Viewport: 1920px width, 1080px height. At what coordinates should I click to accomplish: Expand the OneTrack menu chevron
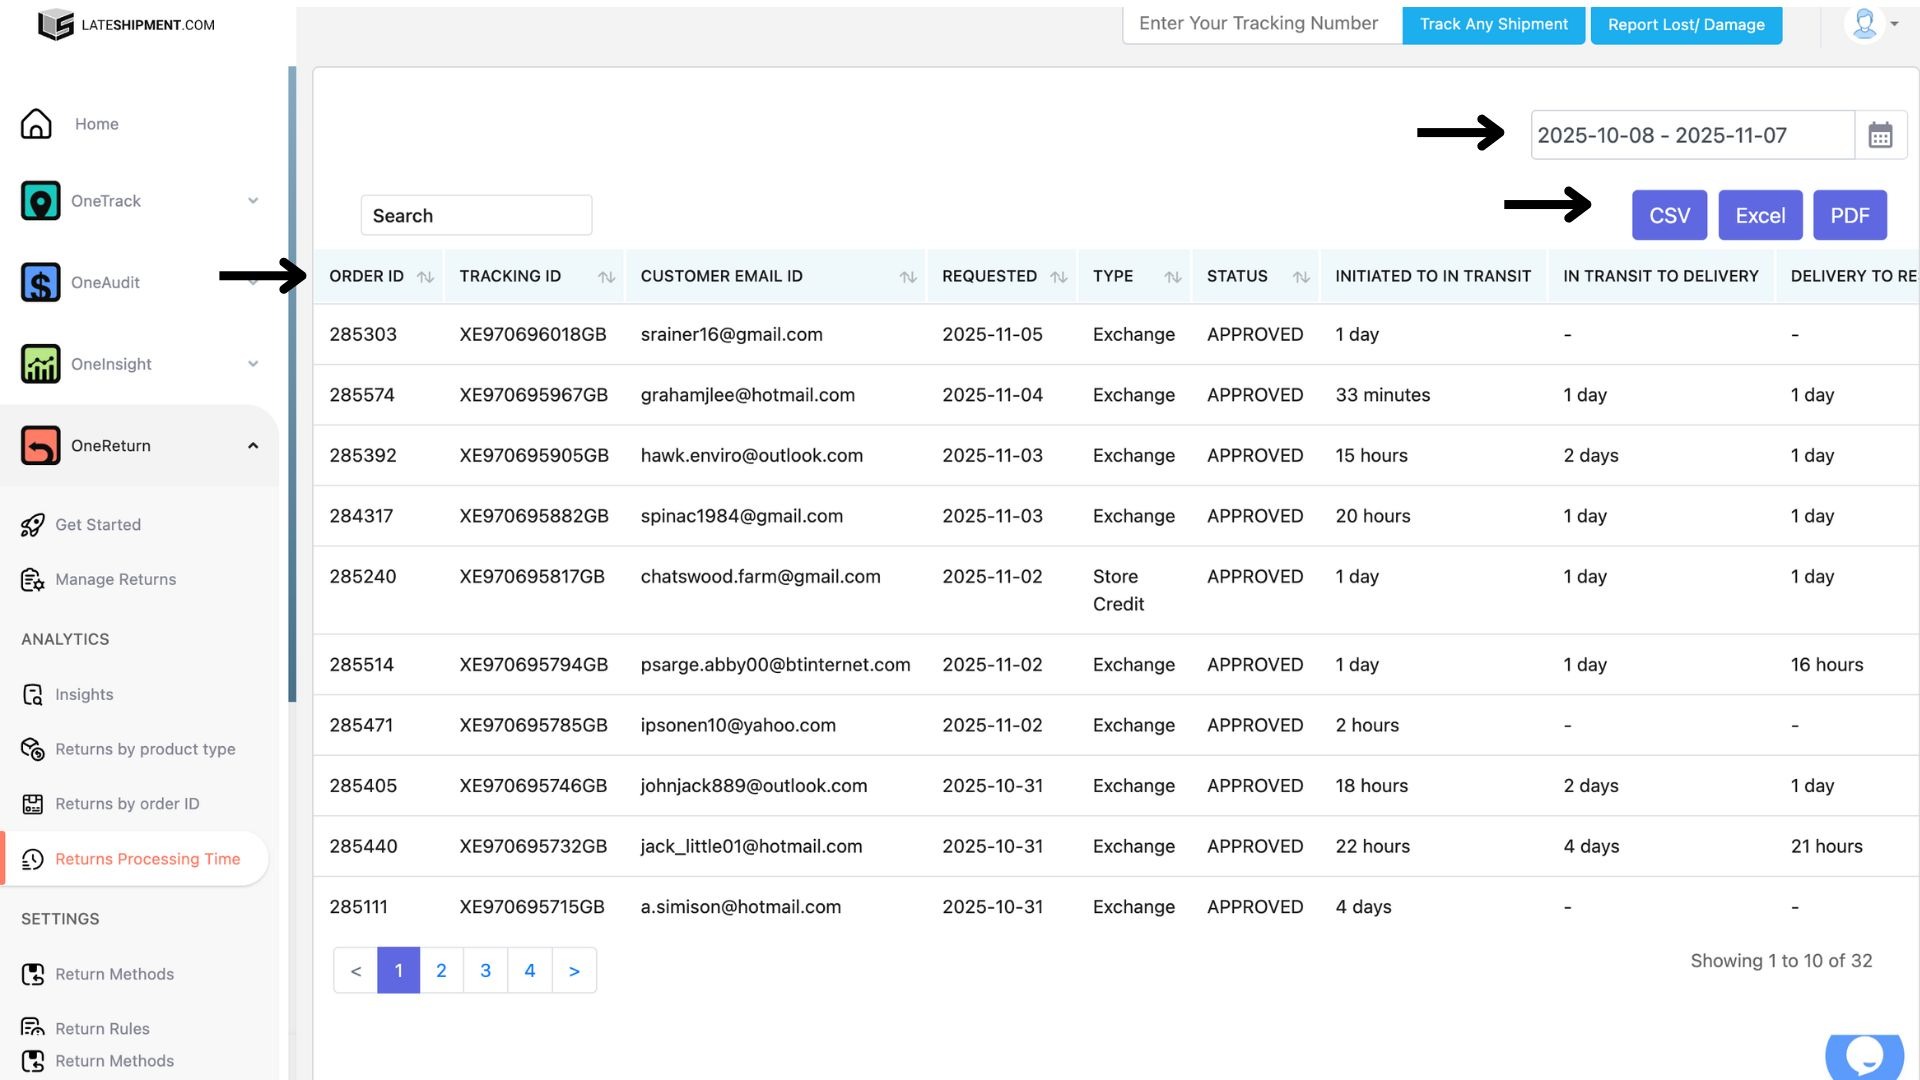(253, 201)
